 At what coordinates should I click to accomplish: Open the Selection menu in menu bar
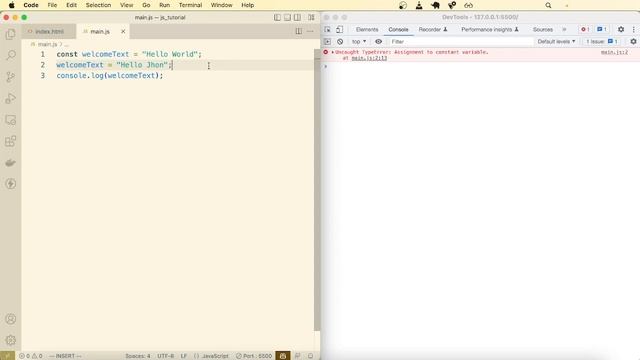click(x=98, y=5)
